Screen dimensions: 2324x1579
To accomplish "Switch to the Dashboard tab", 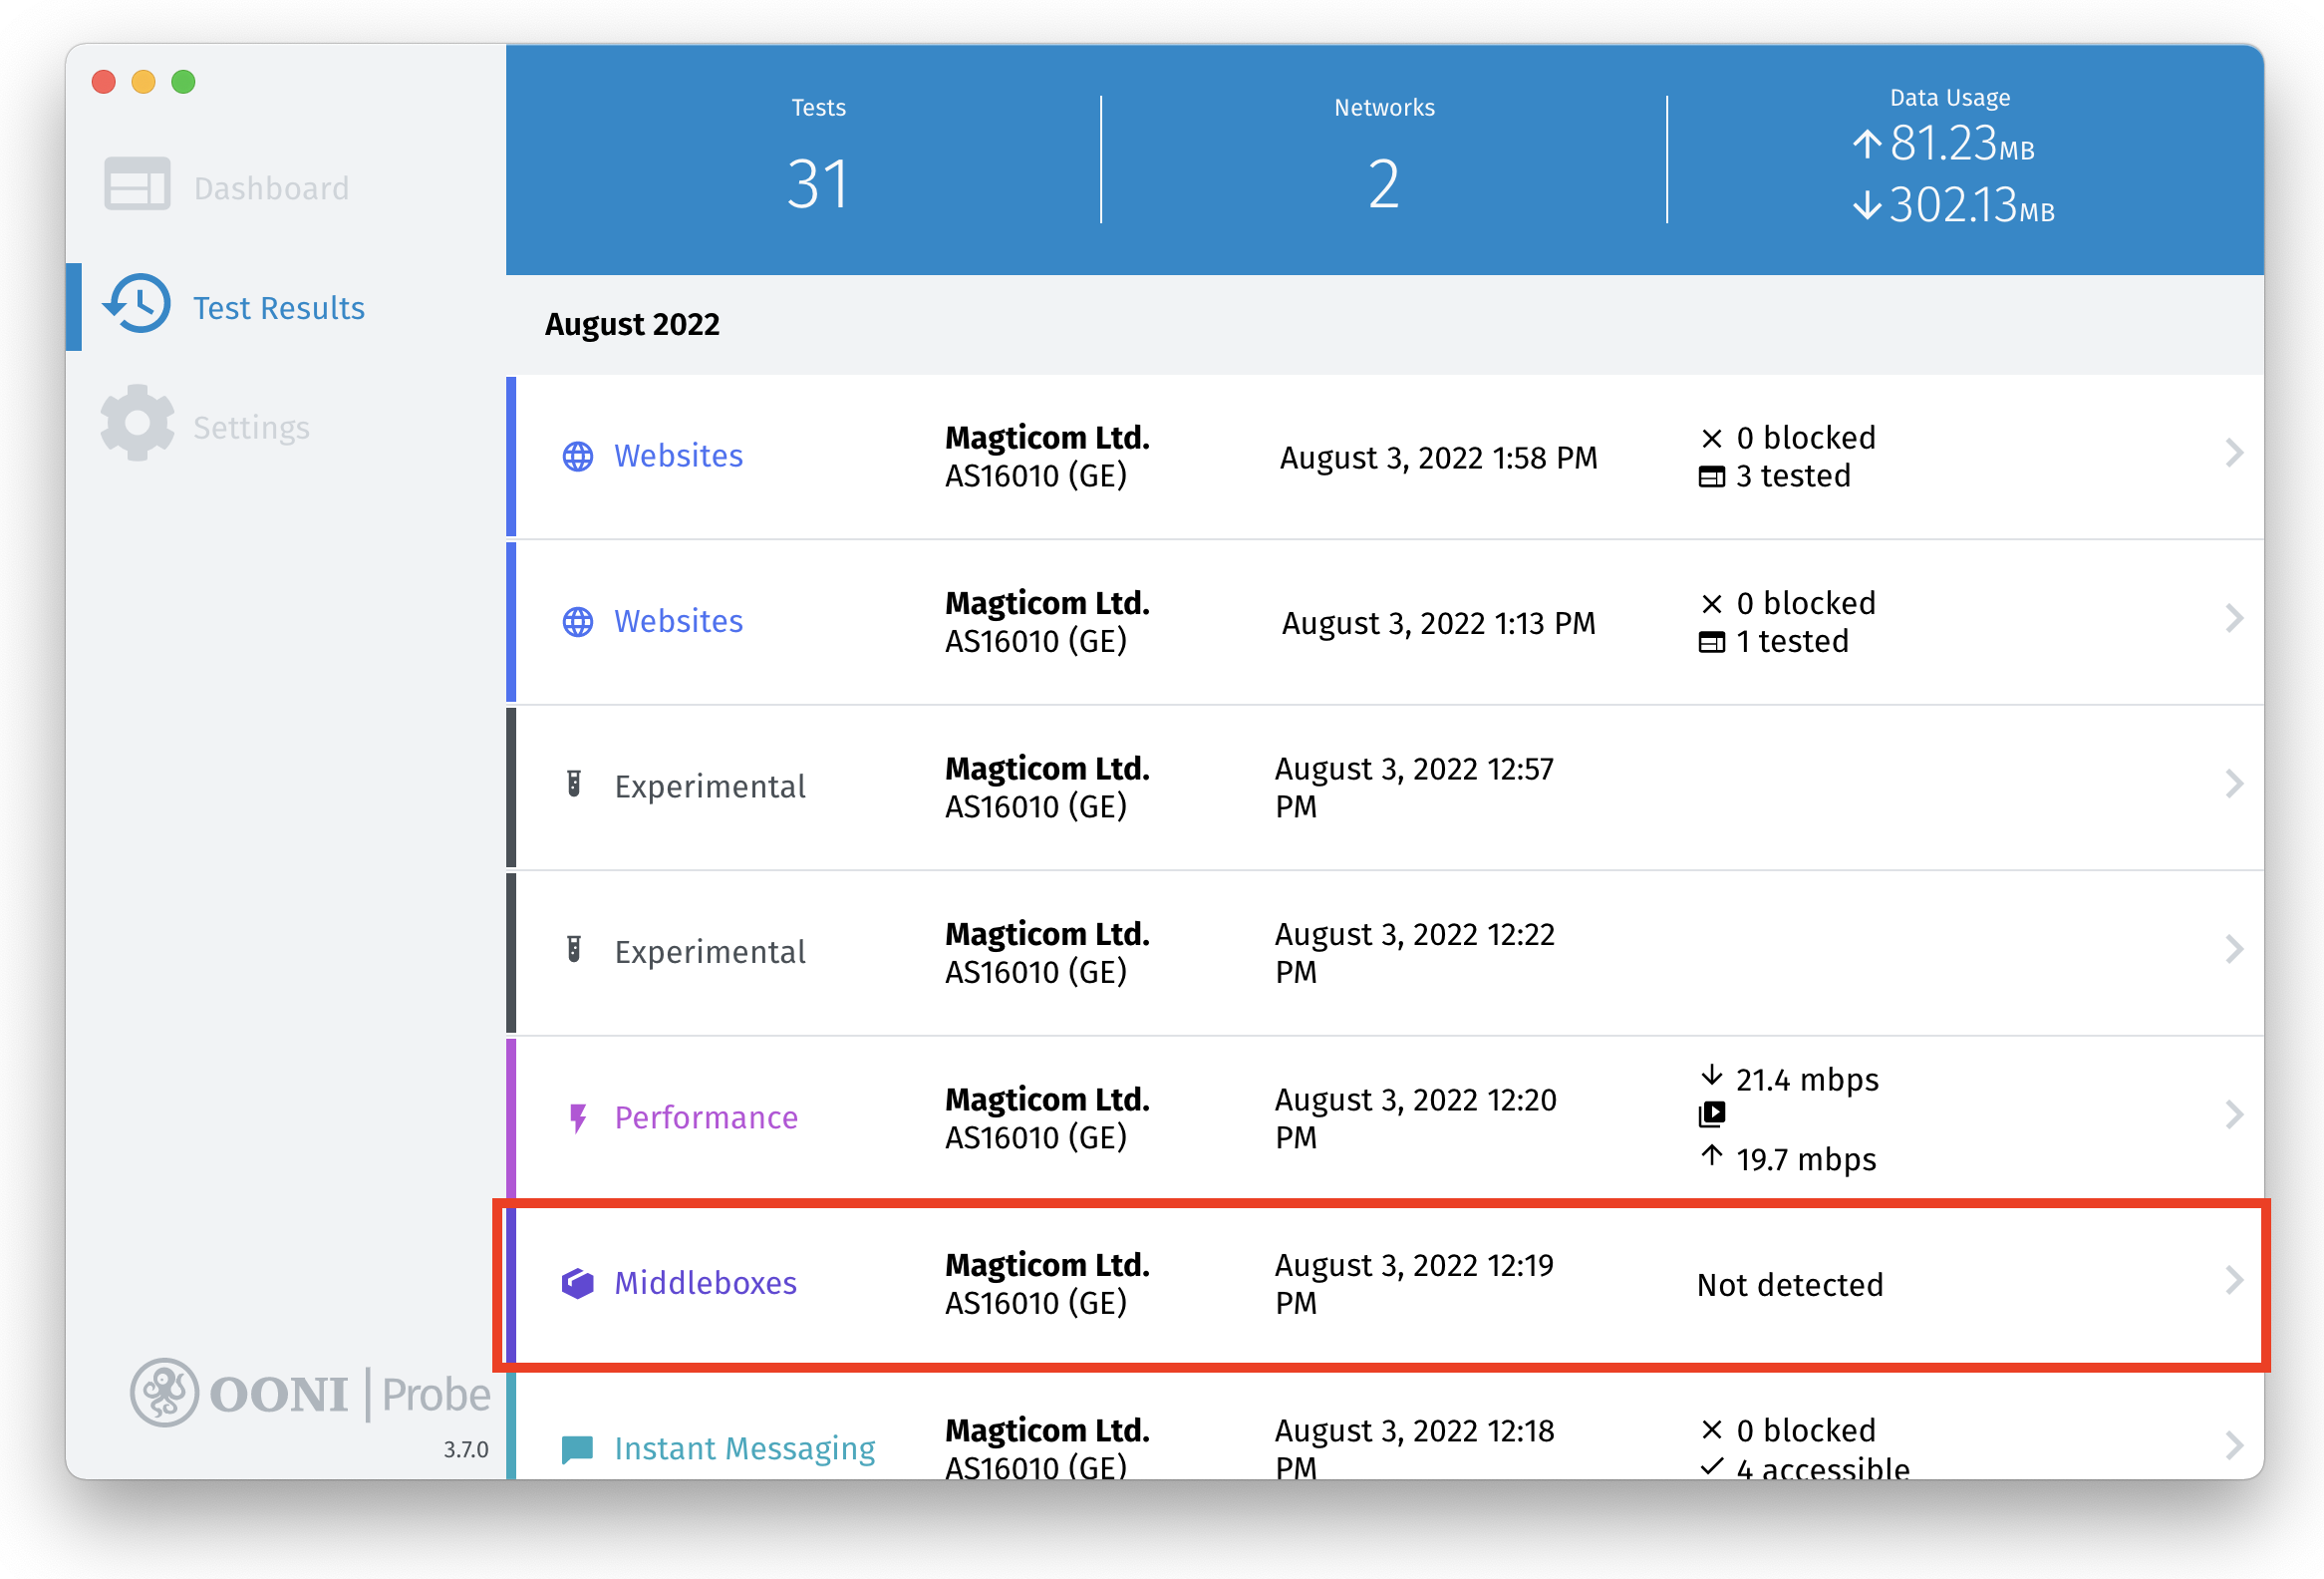I will [271, 188].
